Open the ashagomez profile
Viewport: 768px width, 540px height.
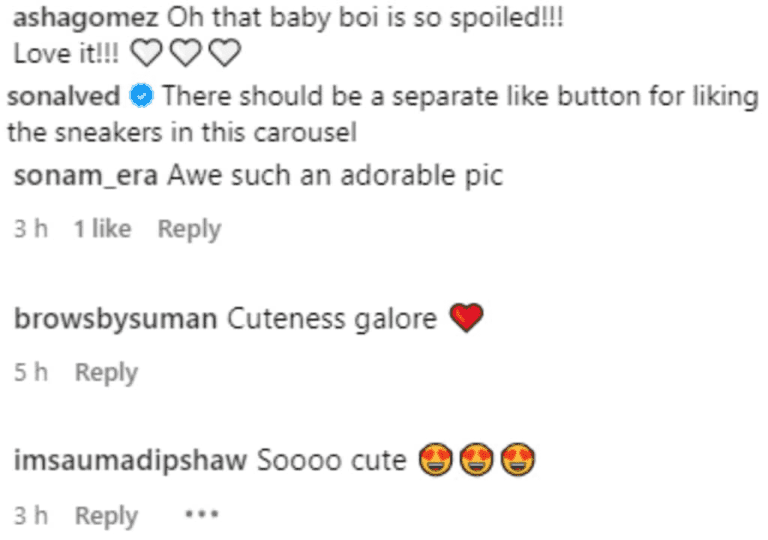tap(83, 19)
